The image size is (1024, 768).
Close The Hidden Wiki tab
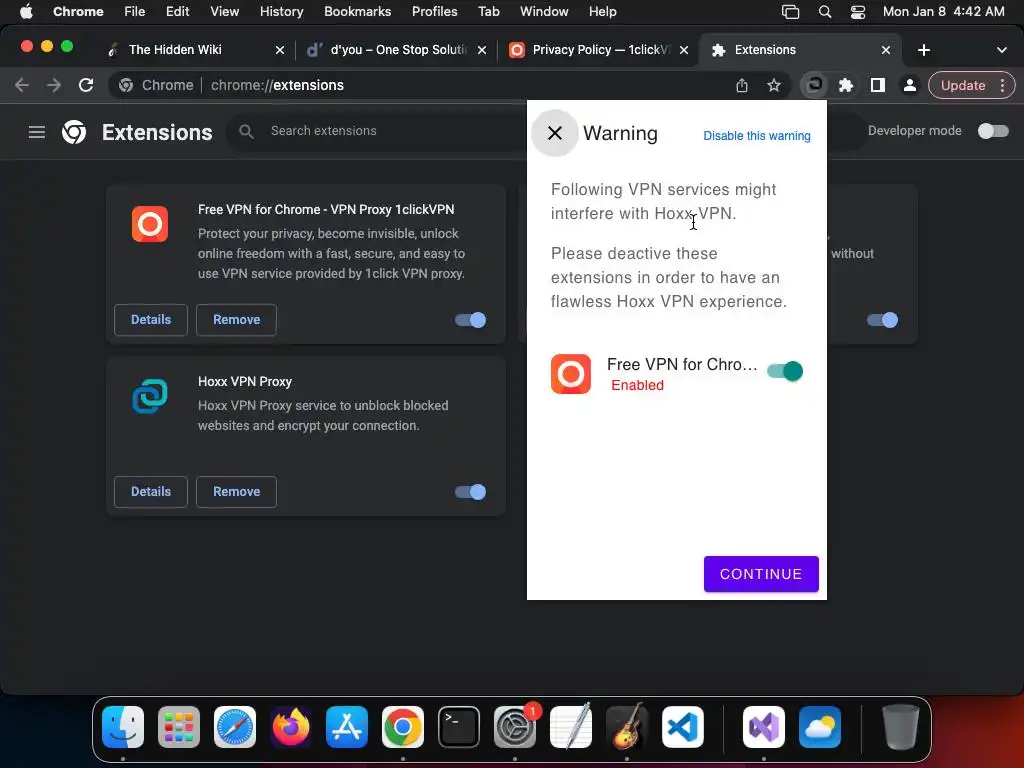[x=280, y=50]
